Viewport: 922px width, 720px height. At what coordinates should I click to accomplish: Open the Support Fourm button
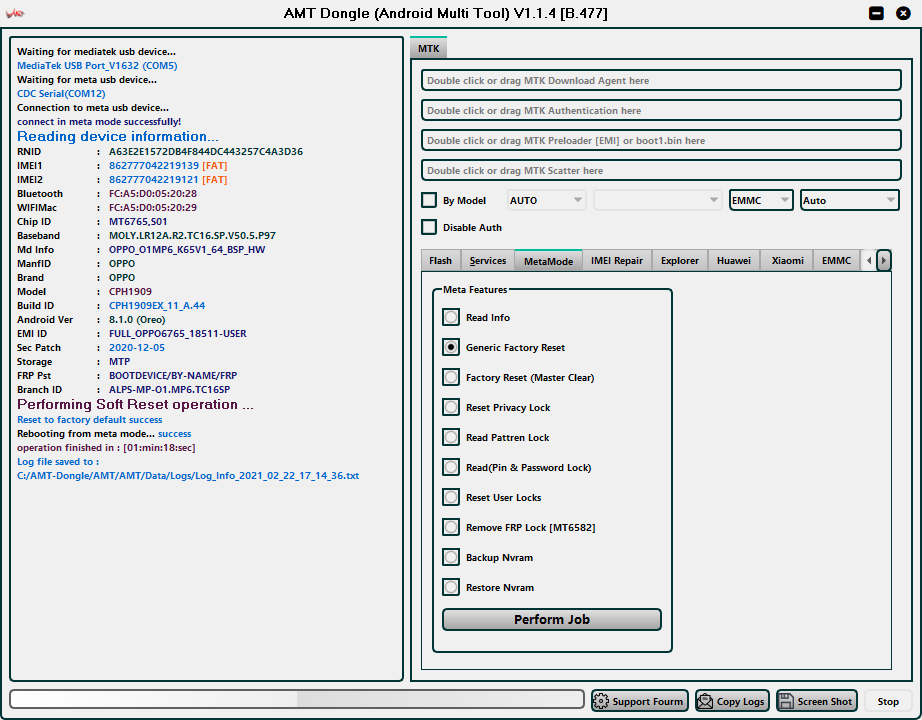pyautogui.click(x=640, y=701)
